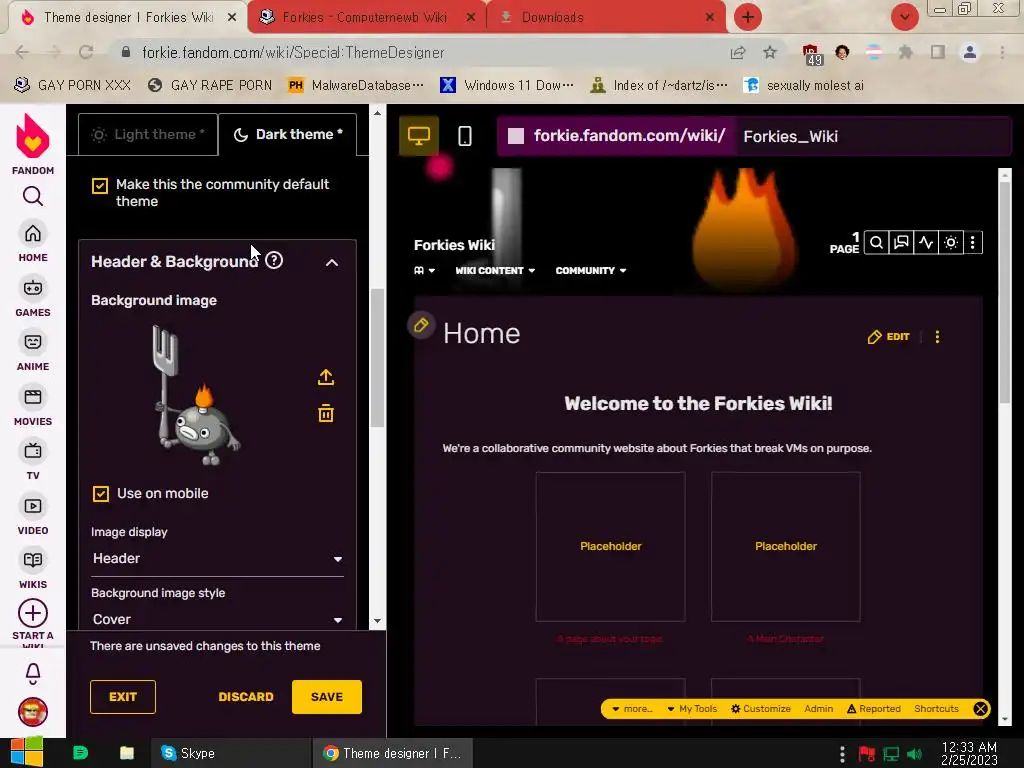Save the theme changes

[x=327, y=697]
